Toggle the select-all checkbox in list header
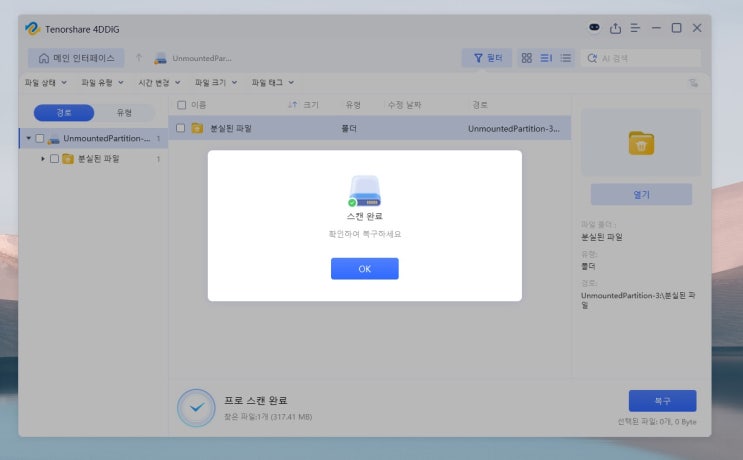 (181, 105)
